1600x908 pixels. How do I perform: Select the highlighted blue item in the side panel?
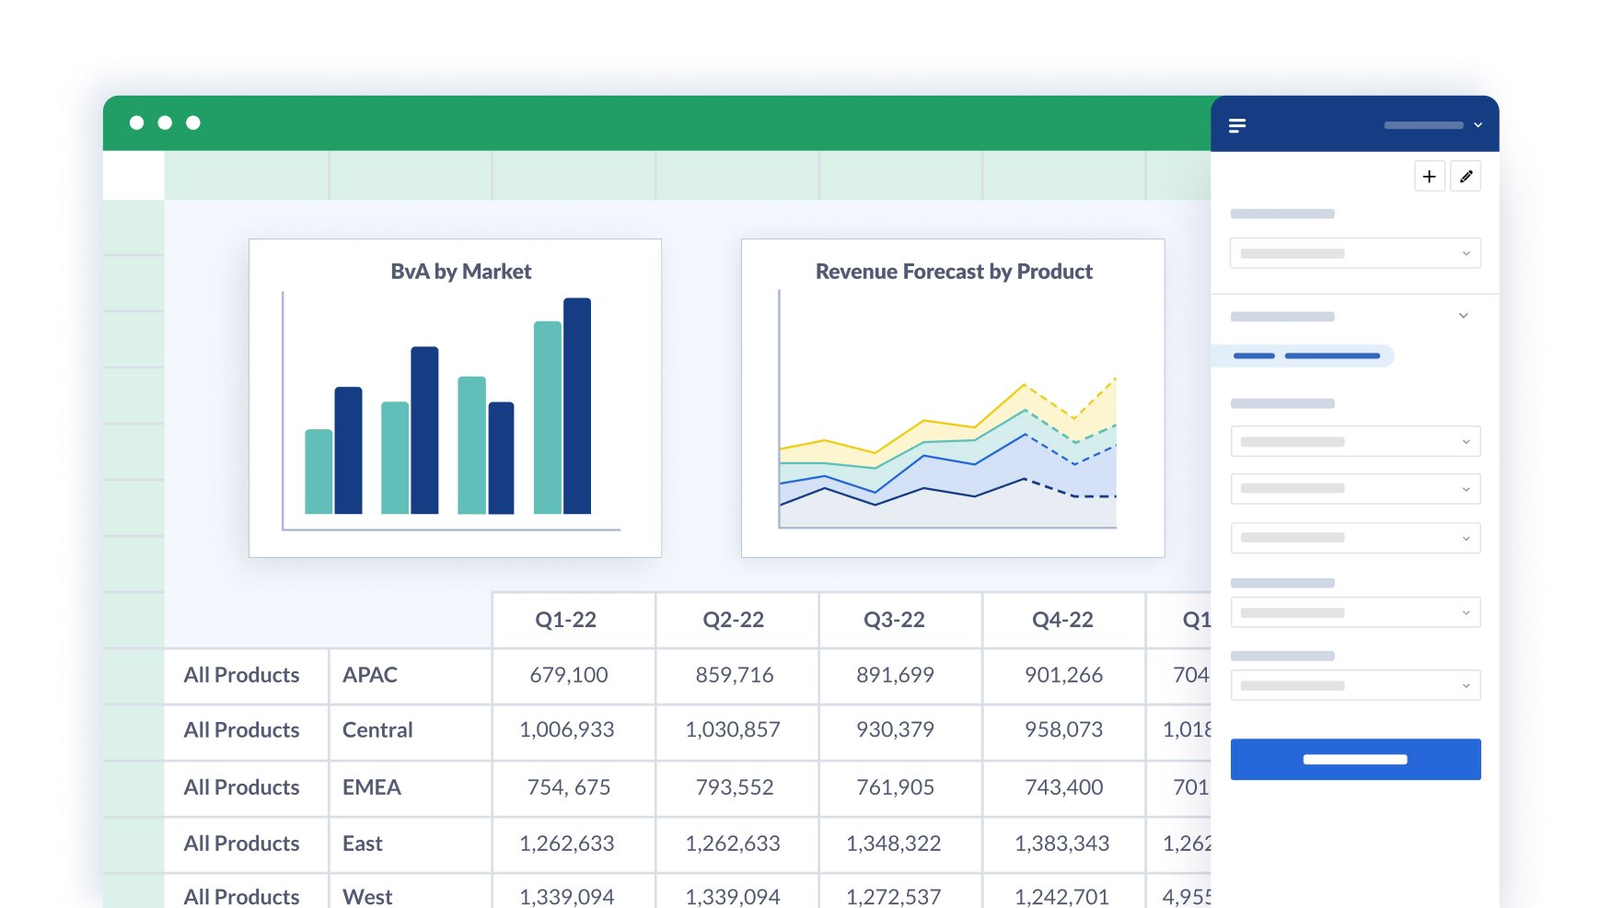[x=1305, y=356]
